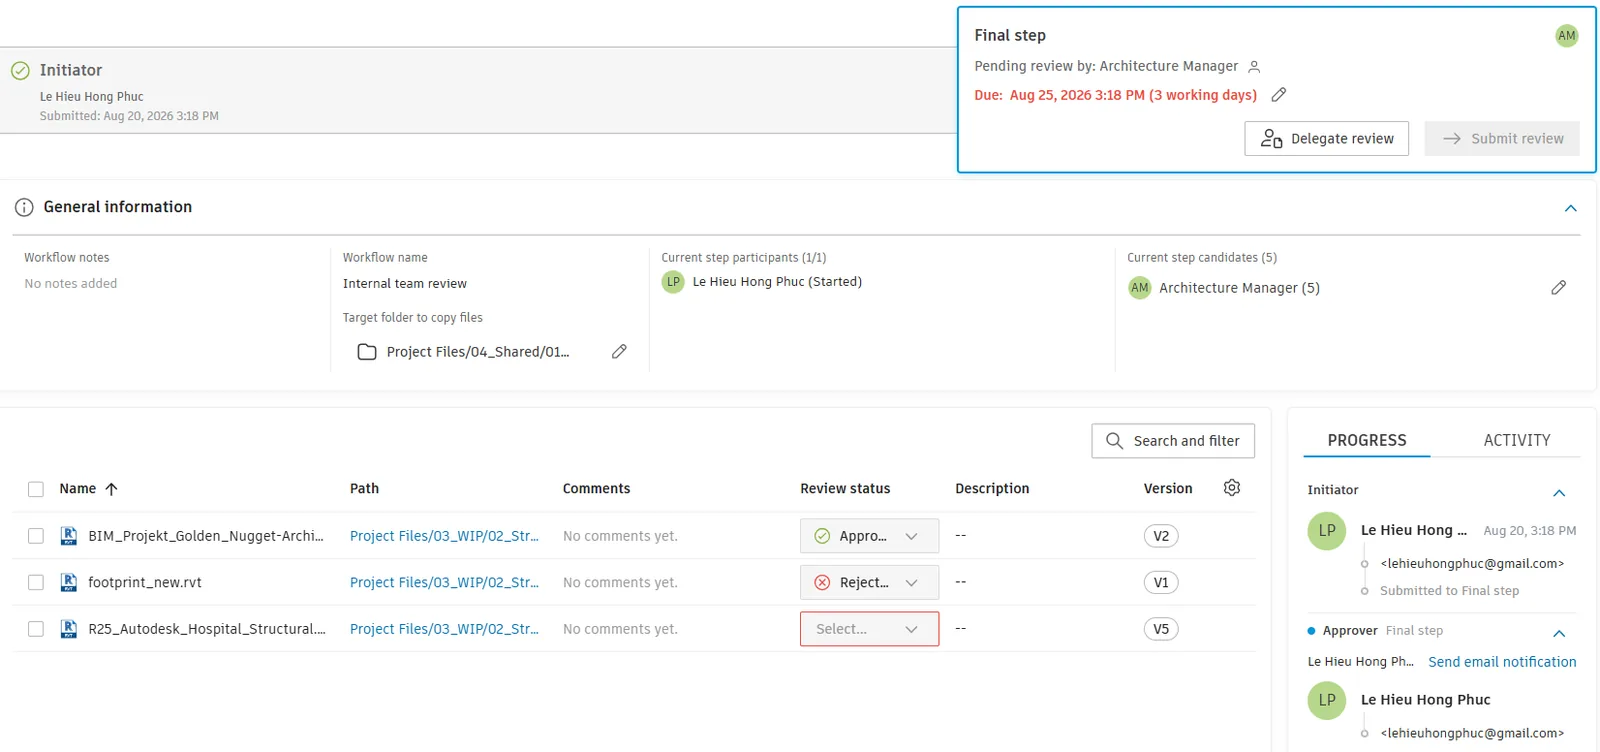Open the Rejected review status dropdown

[x=869, y=582]
